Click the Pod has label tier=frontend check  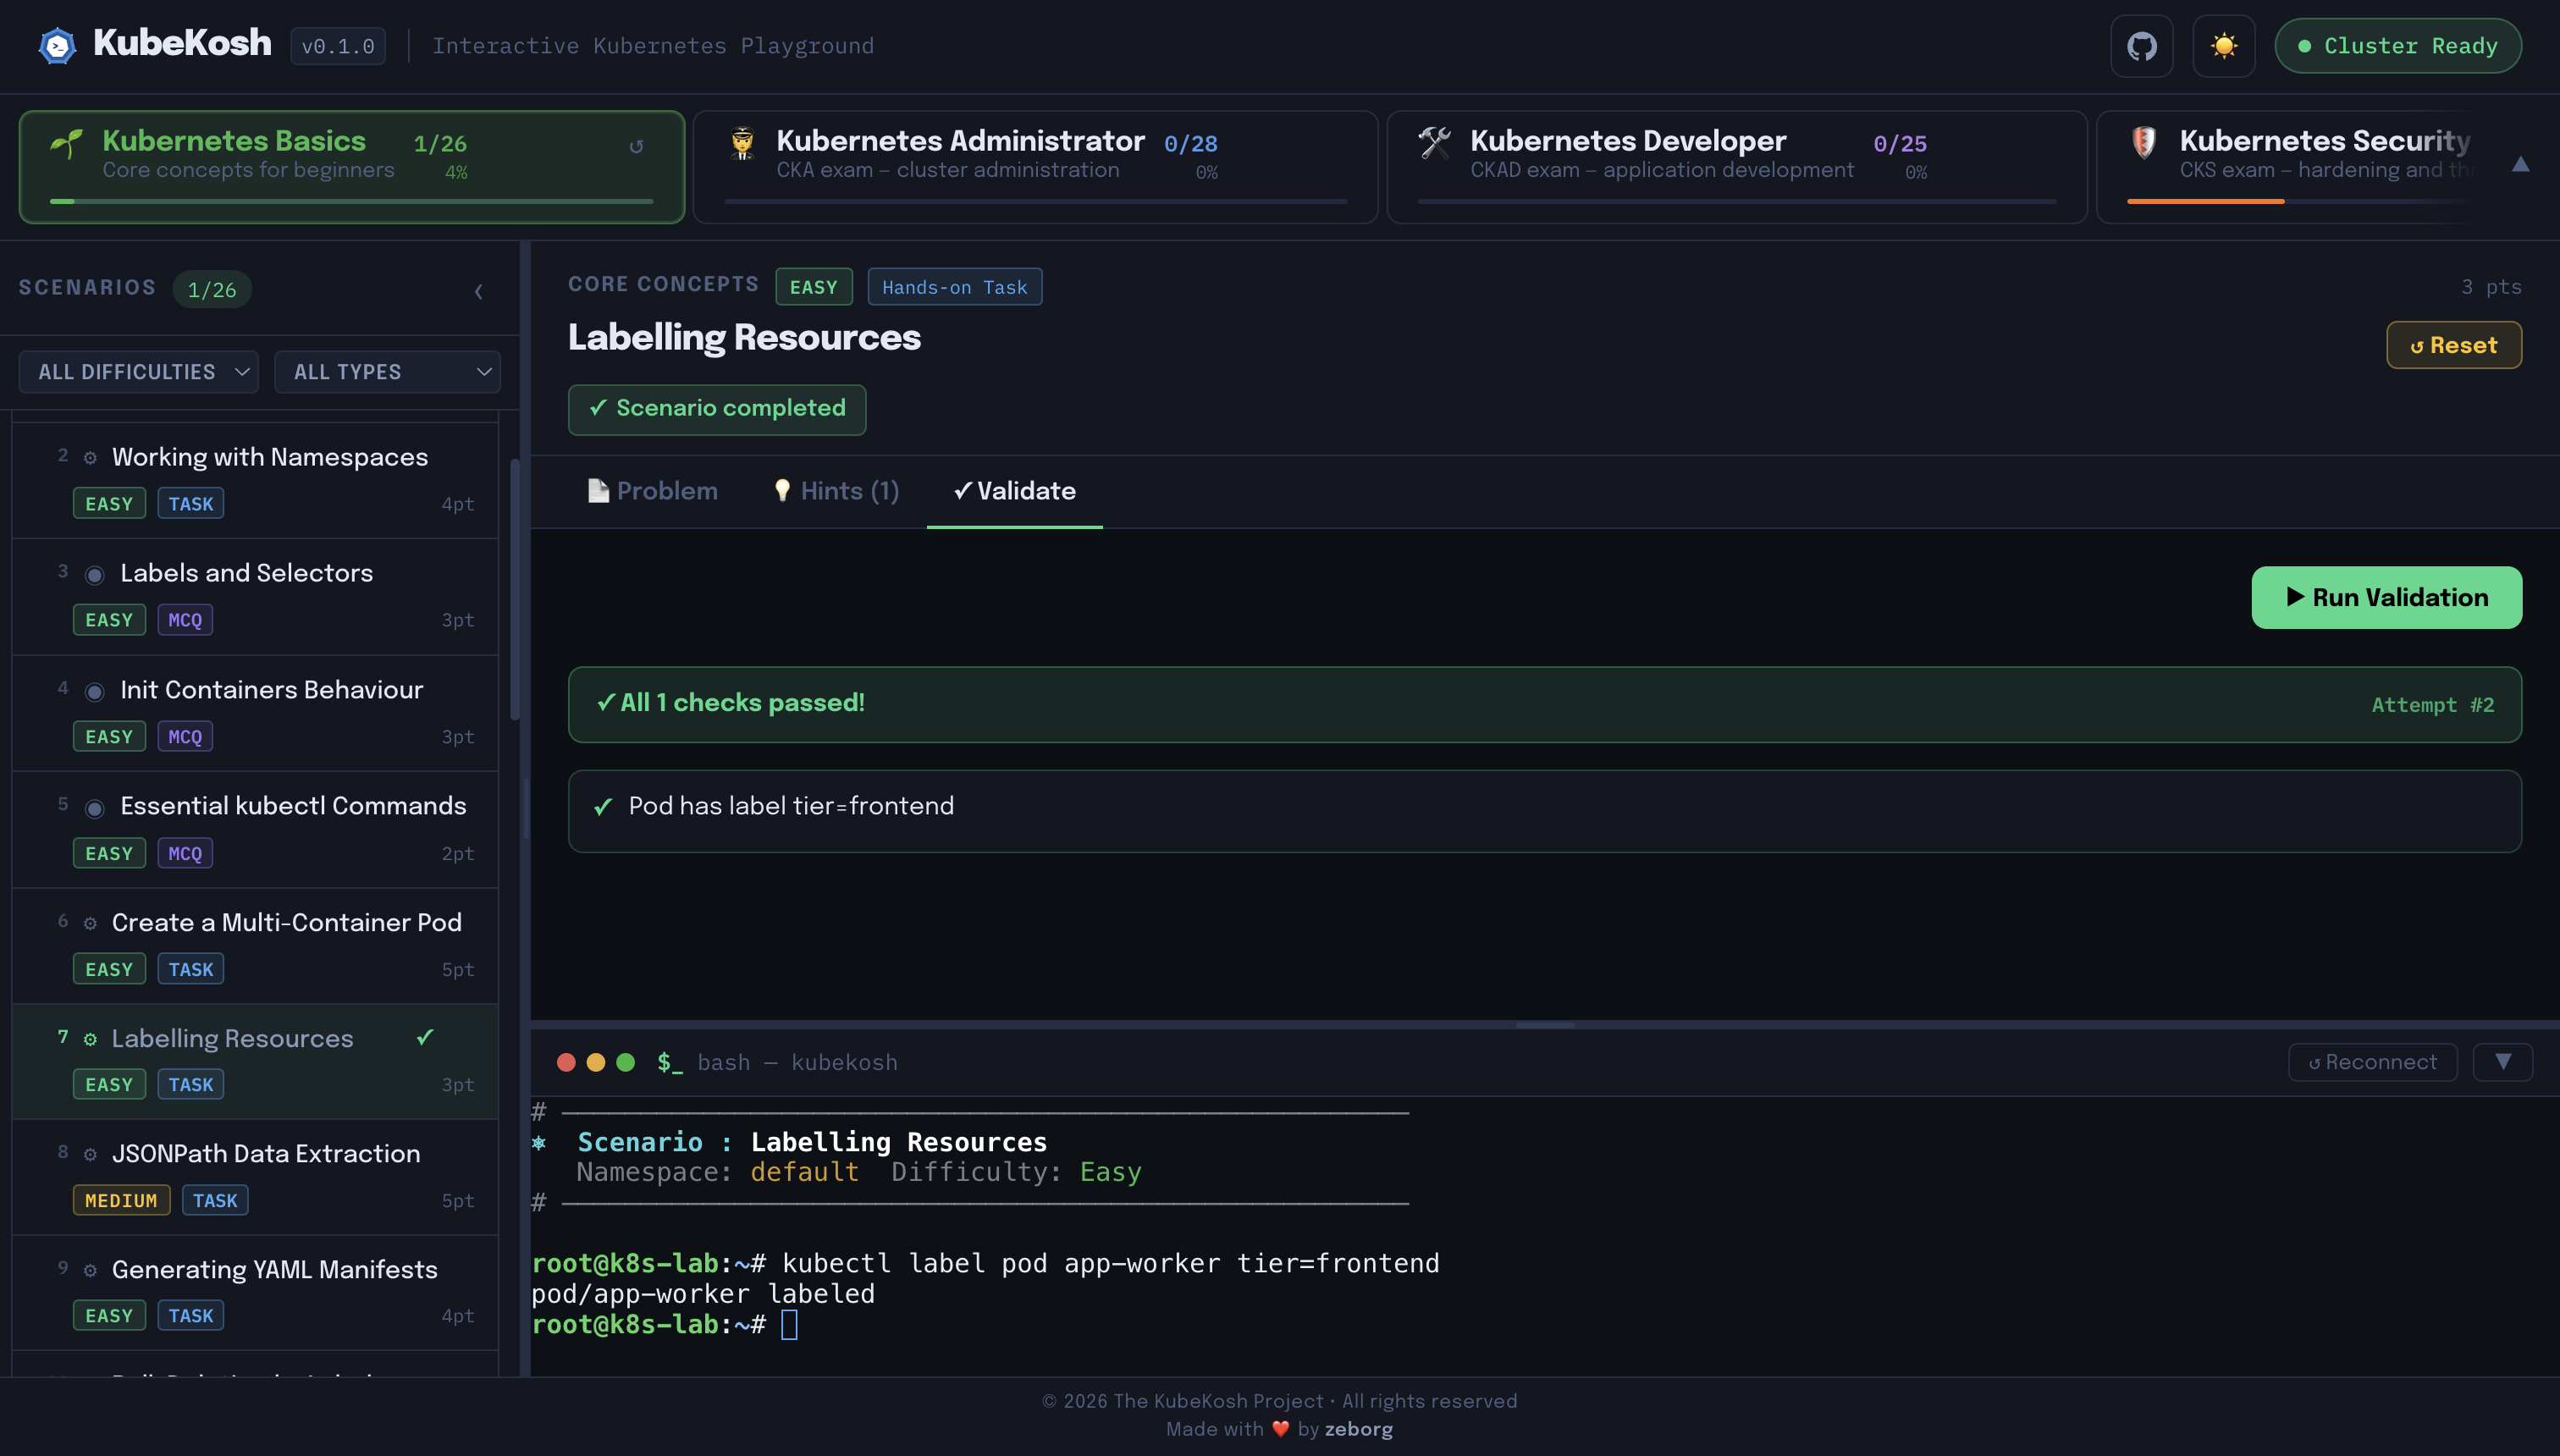pyautogui.click(x=1544, y=810)
